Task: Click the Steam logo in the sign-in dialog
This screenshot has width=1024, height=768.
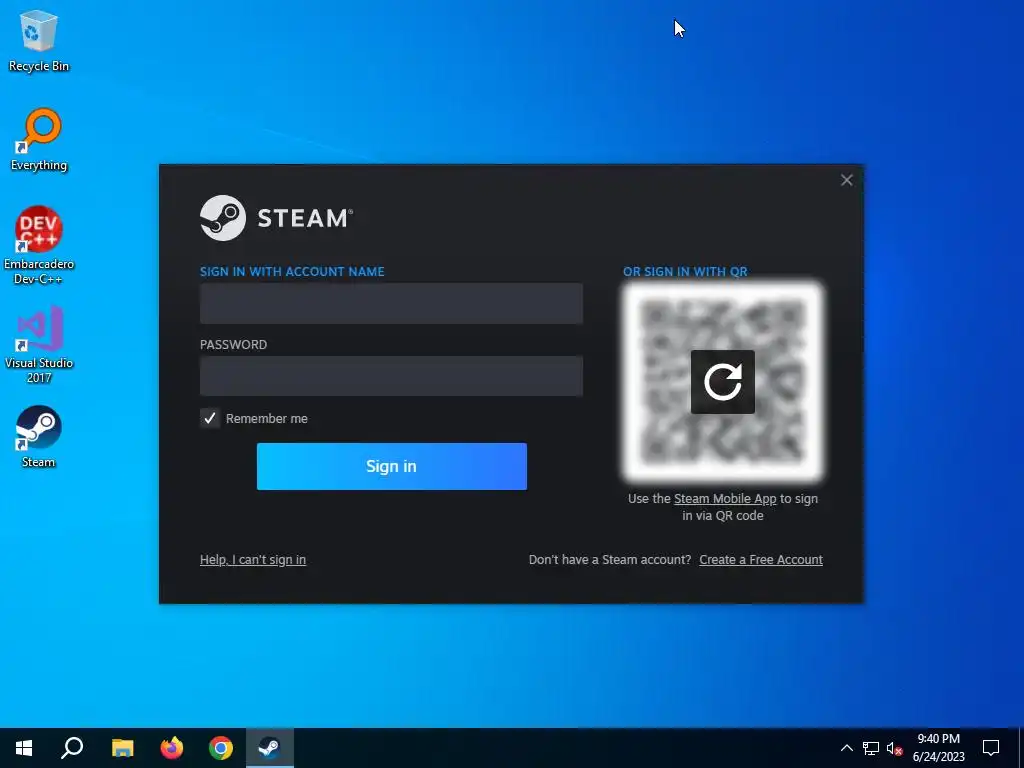Action: 276,218
